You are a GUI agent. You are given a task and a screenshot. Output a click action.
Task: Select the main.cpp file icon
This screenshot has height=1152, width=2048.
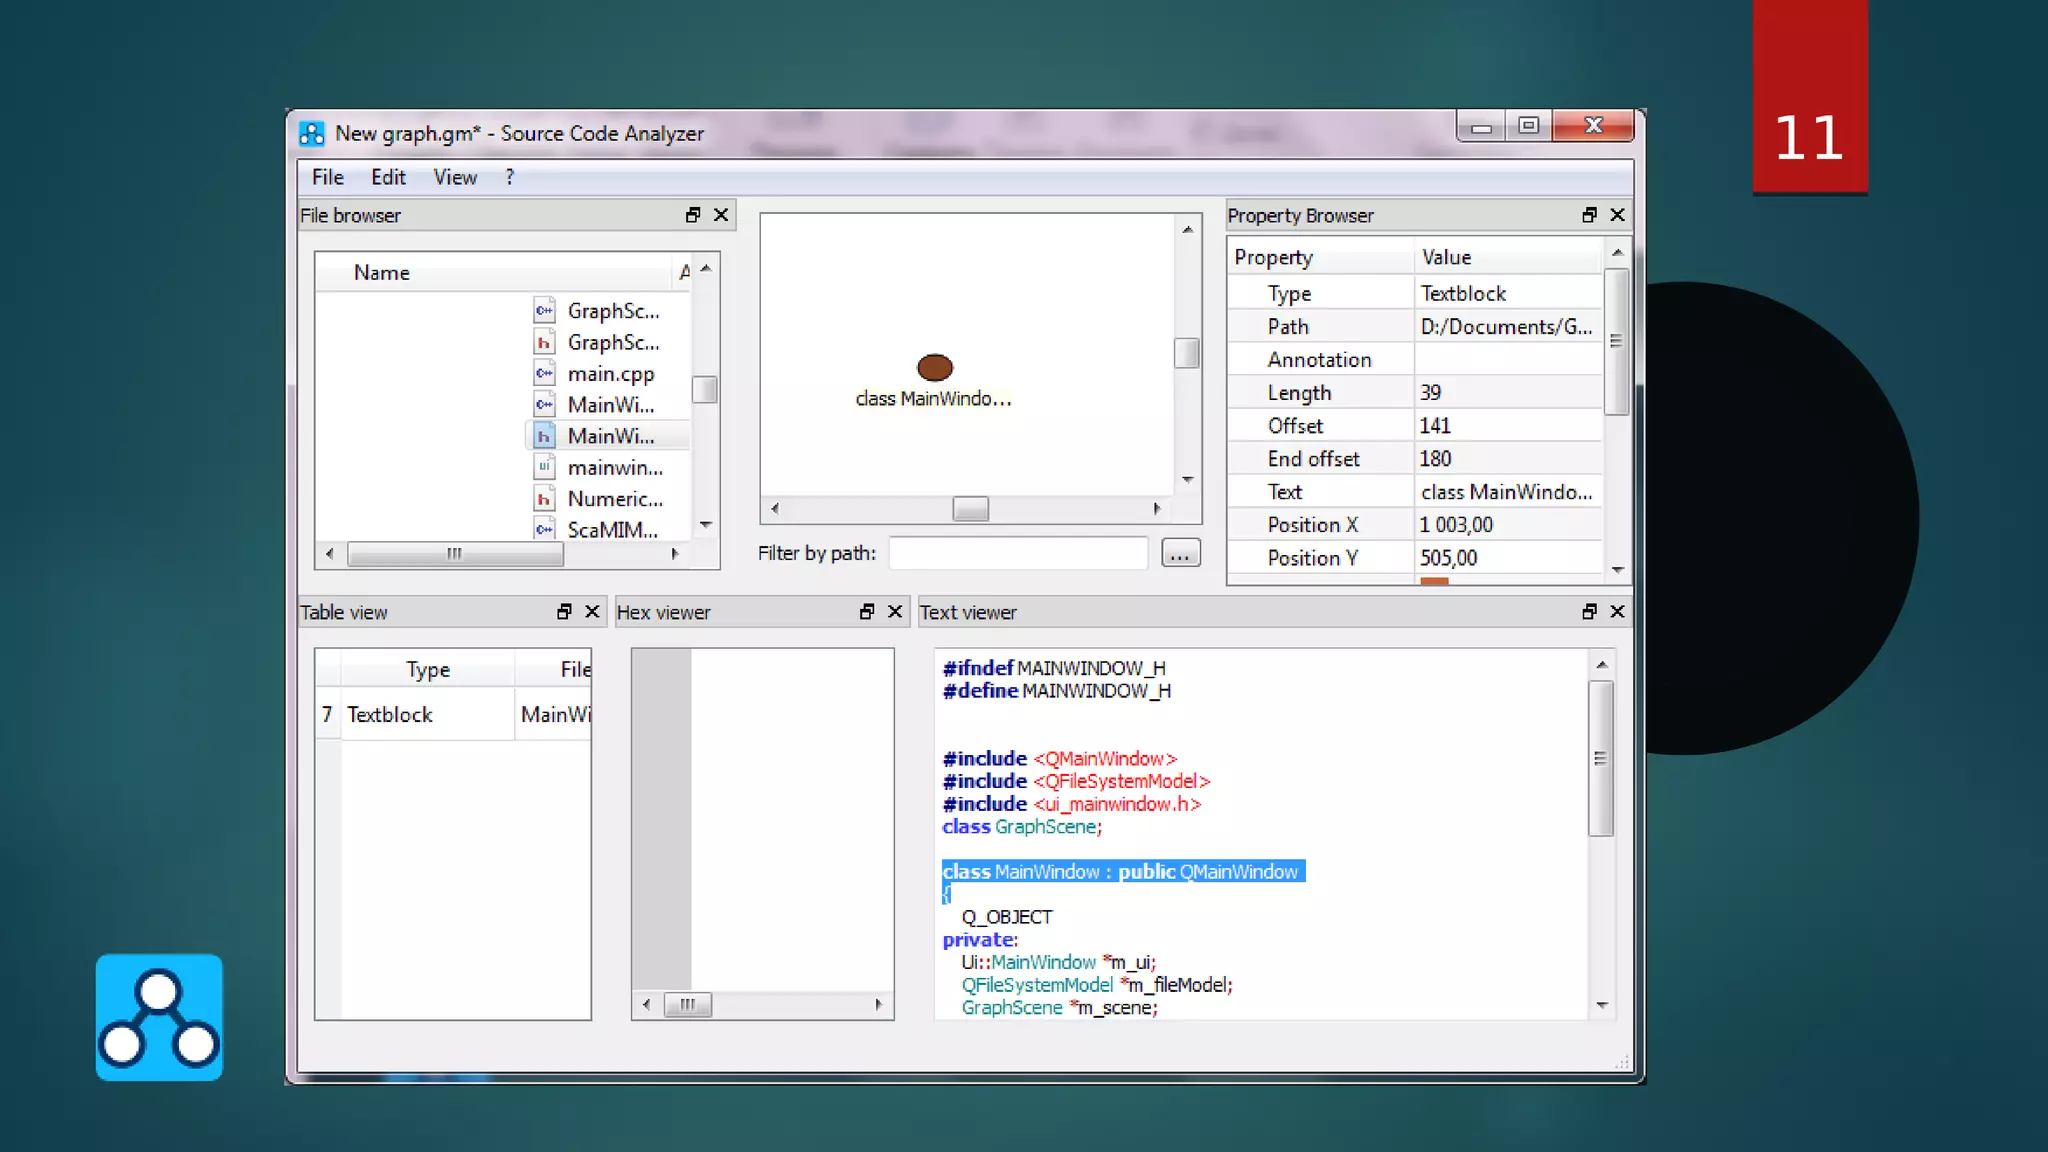coord(544,373)
